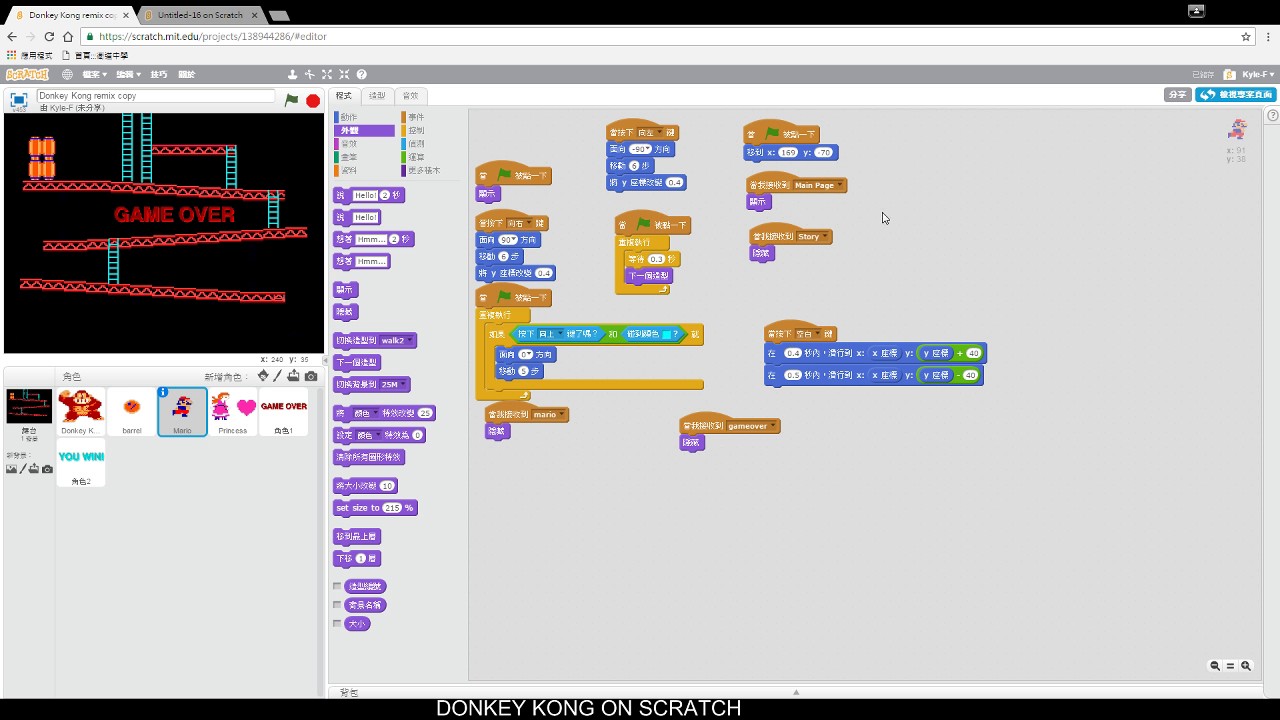Click the green flag to start the project

[291, 100]
